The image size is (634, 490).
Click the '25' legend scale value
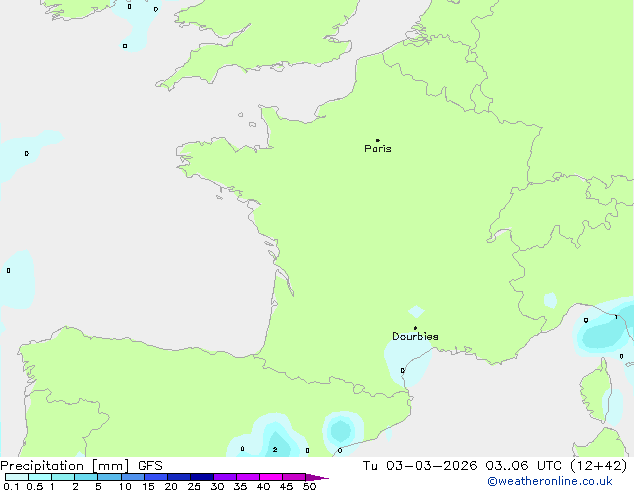194,486
